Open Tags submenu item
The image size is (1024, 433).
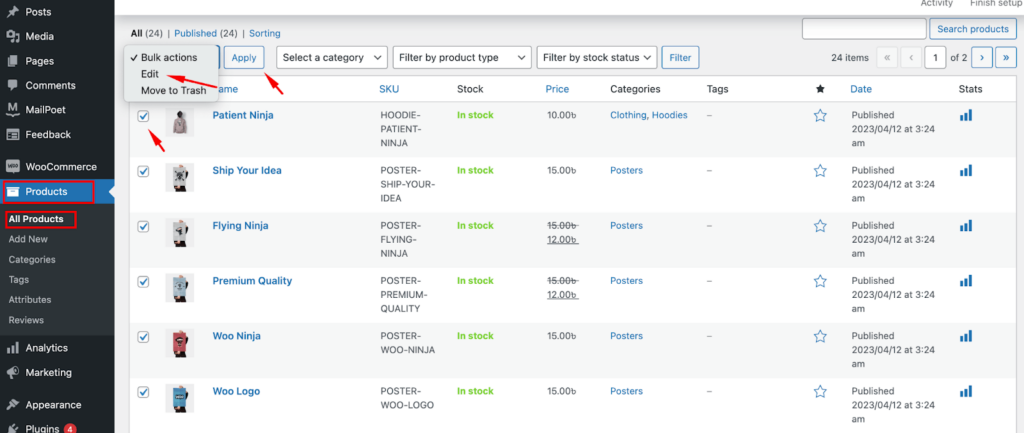point(19,280)
